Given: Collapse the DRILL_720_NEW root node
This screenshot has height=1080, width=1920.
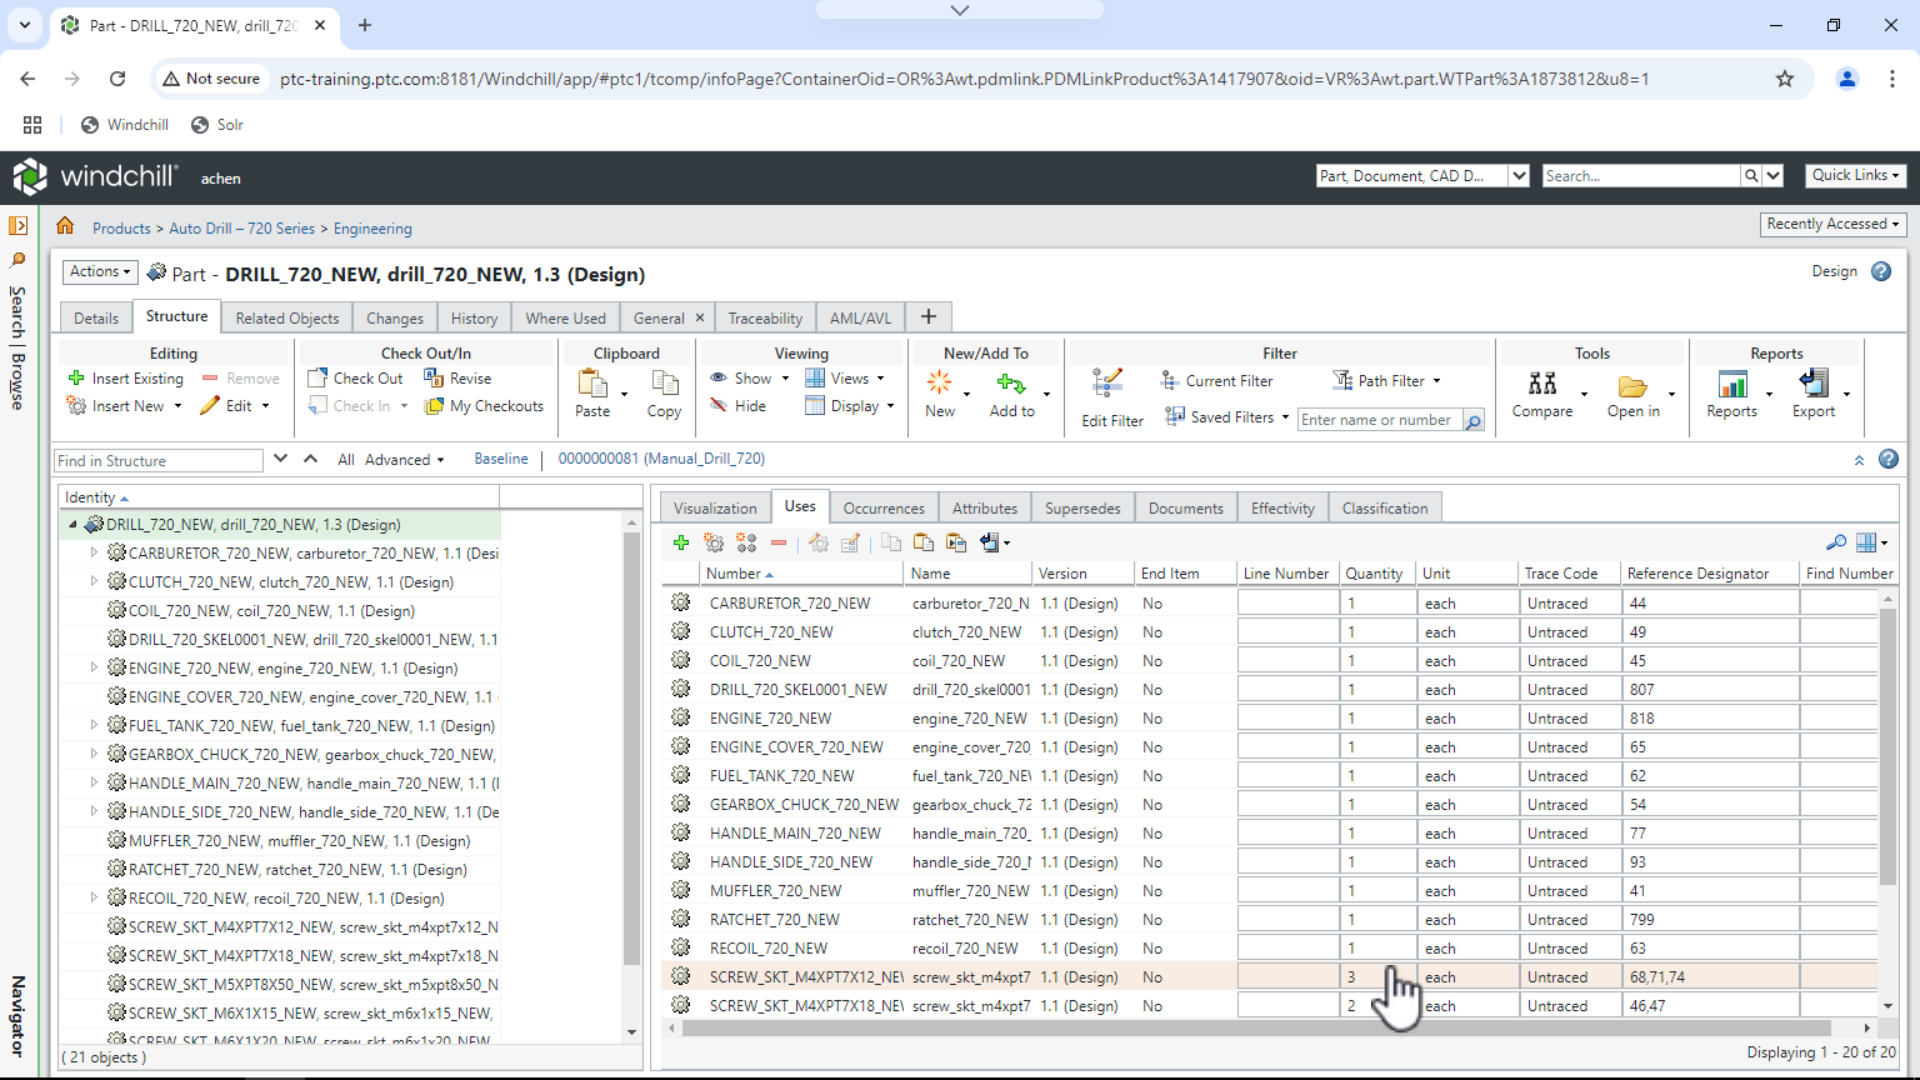Looking at the screenshot, I should [72, 524].
